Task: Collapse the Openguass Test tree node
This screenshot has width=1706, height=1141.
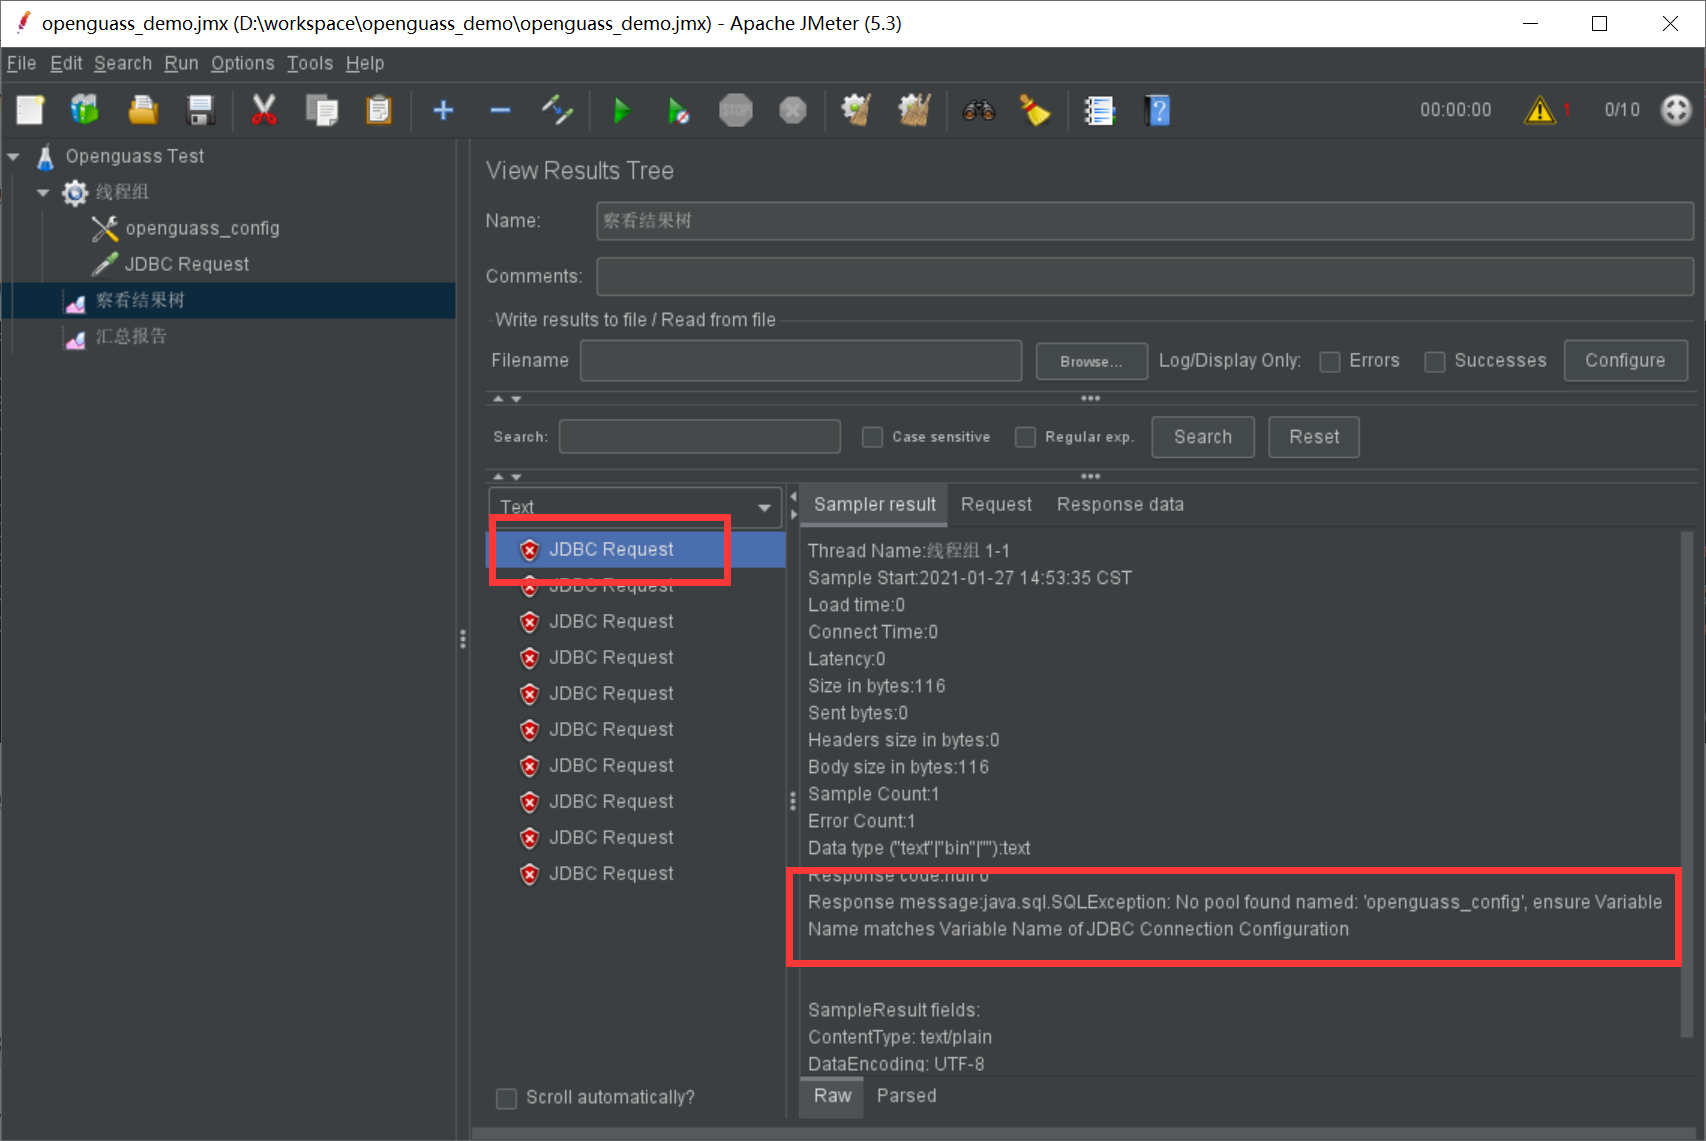Action: pyautogui.click(x=14, y=157)
